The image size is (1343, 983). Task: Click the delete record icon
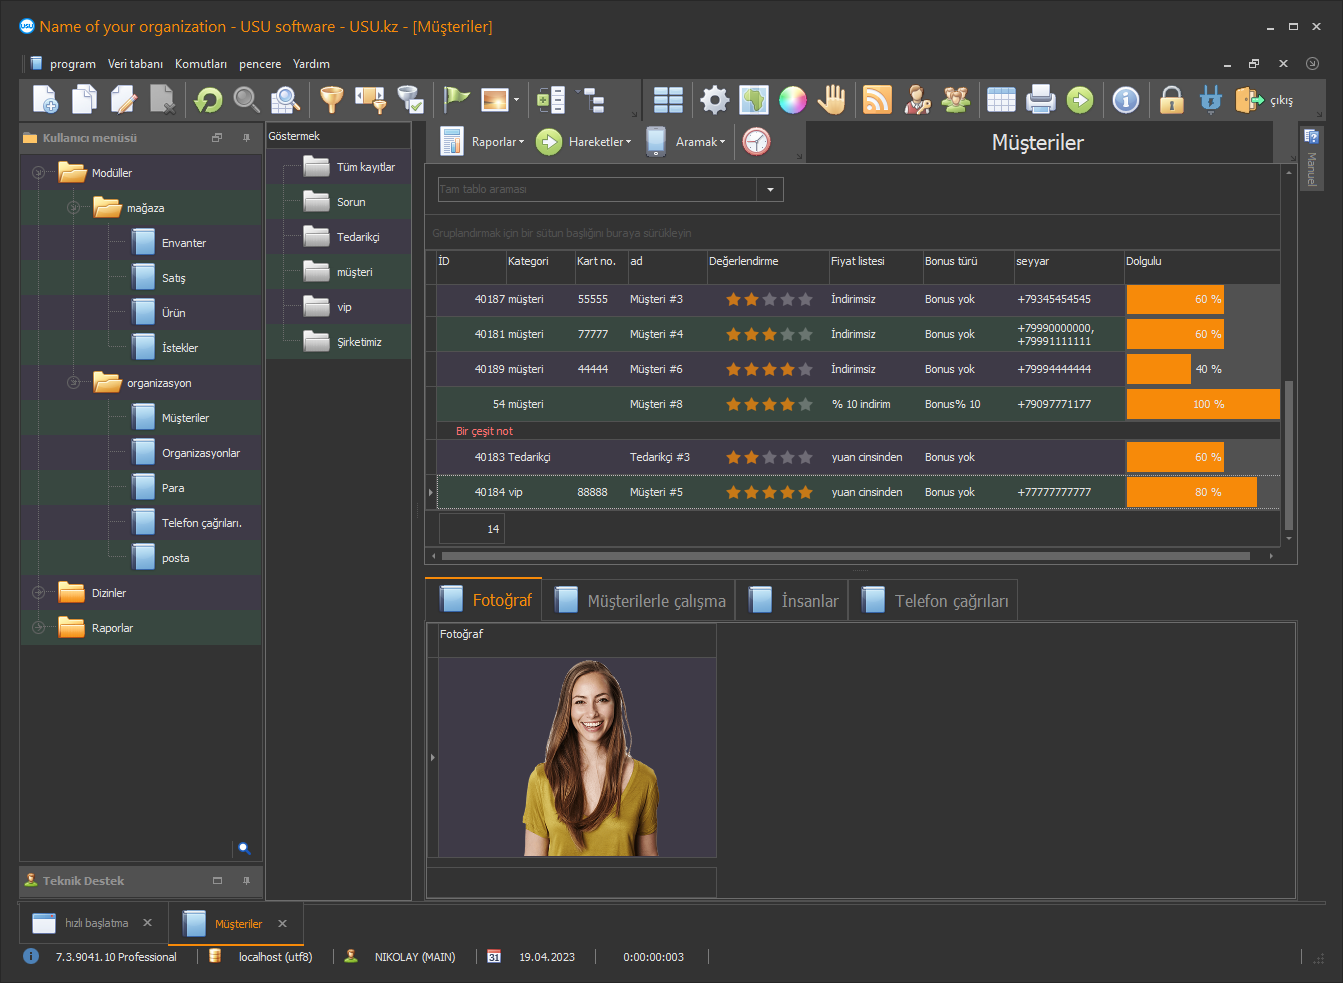click(163, 100)
